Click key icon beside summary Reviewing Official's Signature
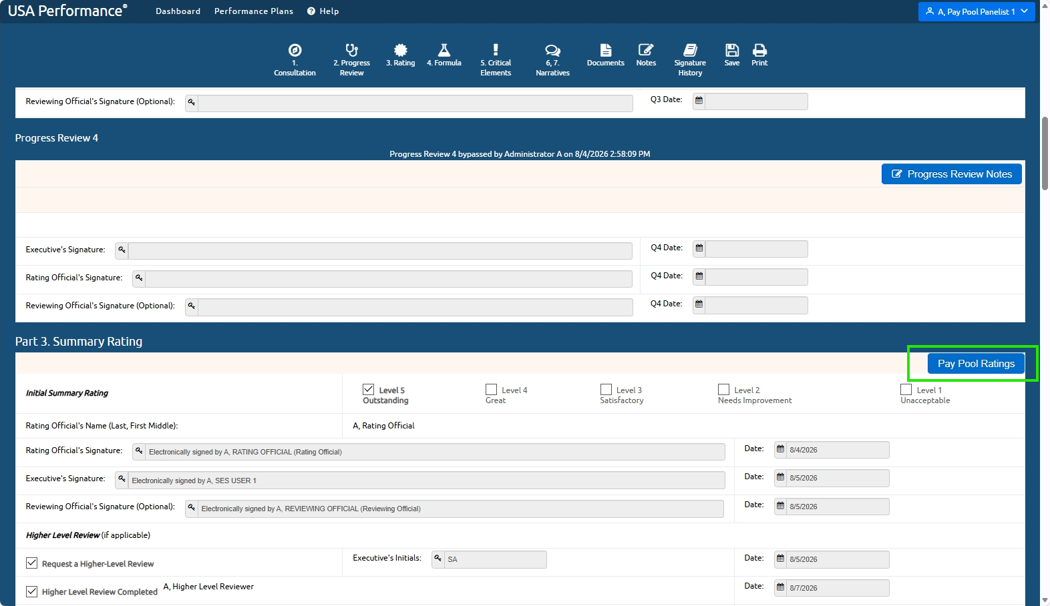This screenshot has width=1050, height=606. click(191, 508)
